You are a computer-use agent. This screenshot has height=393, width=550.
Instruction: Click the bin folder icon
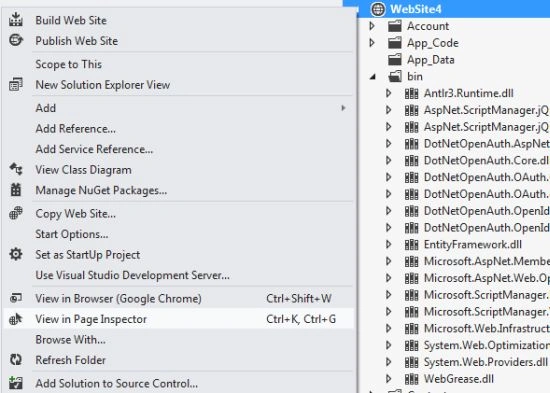(x=395, y=76)
